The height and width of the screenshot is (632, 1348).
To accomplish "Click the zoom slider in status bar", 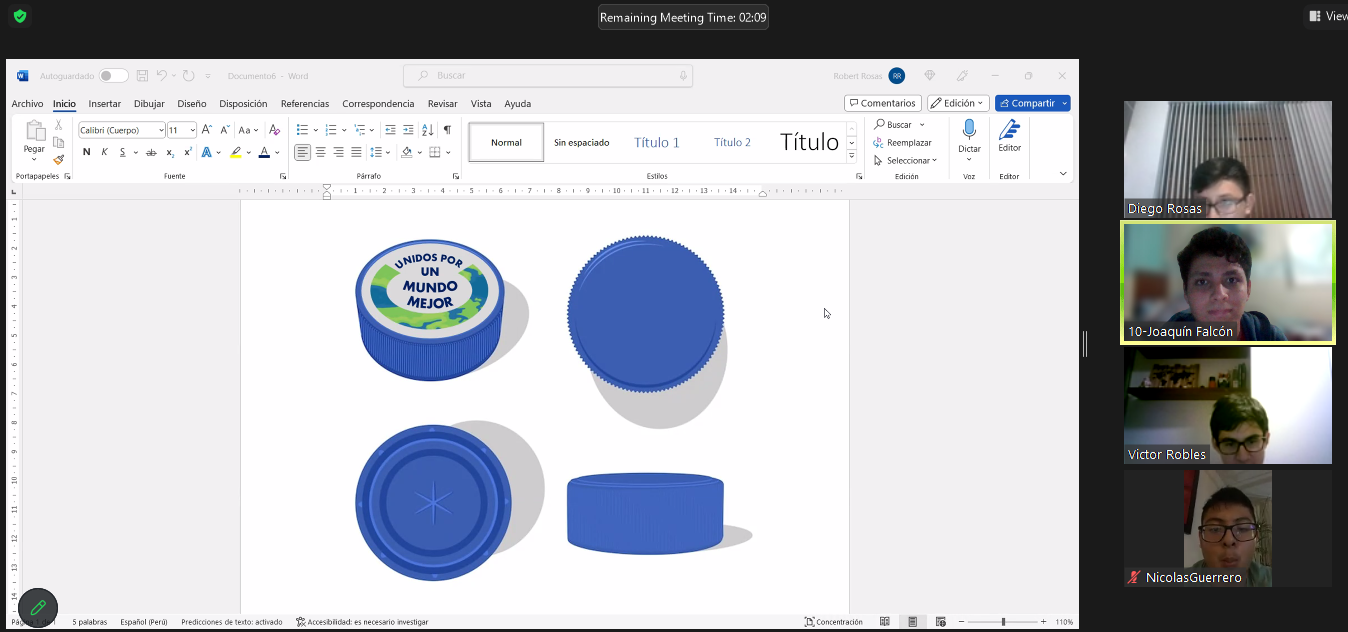I will [x=1003, y=622].
